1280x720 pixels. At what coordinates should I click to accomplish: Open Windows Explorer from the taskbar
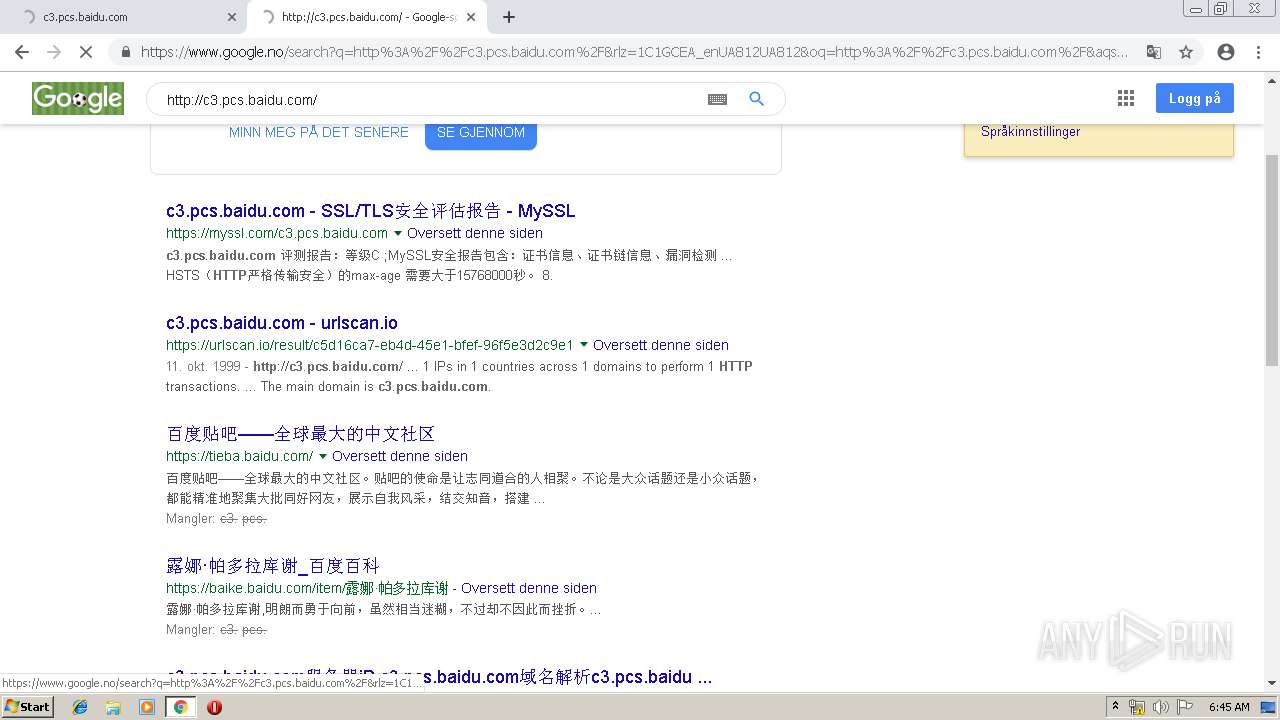113,707
